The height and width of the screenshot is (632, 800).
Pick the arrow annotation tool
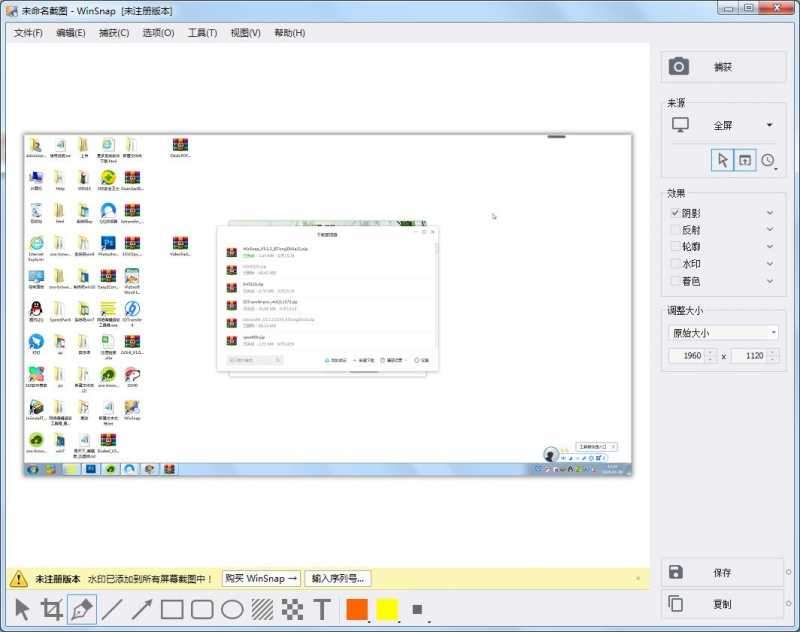[142, 610]
